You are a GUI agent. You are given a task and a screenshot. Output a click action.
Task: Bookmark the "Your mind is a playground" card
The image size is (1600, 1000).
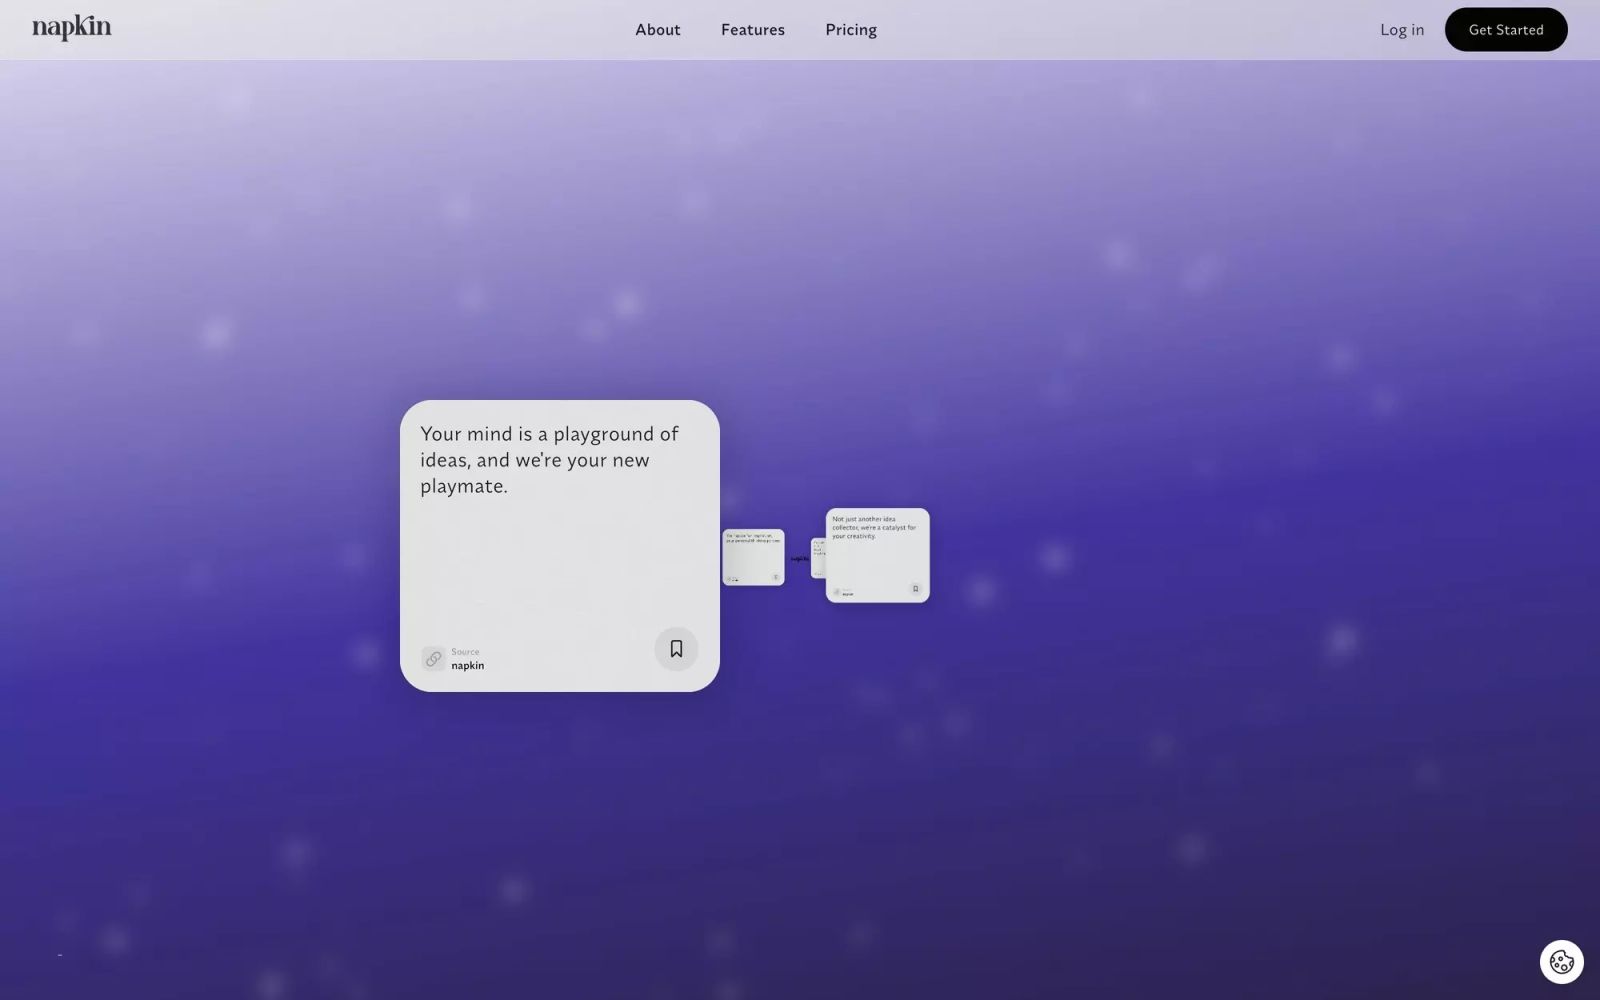[x=676, y=649]
